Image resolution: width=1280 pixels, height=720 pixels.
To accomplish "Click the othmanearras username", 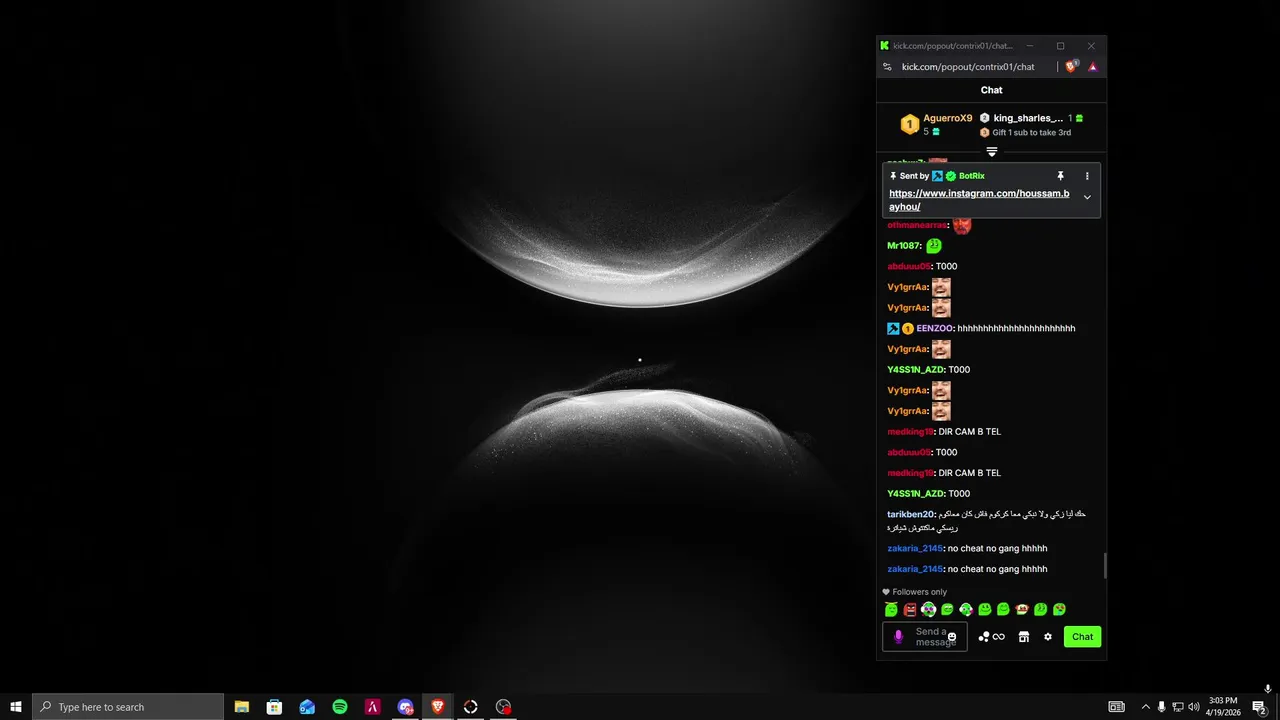I will coord(917,225).
